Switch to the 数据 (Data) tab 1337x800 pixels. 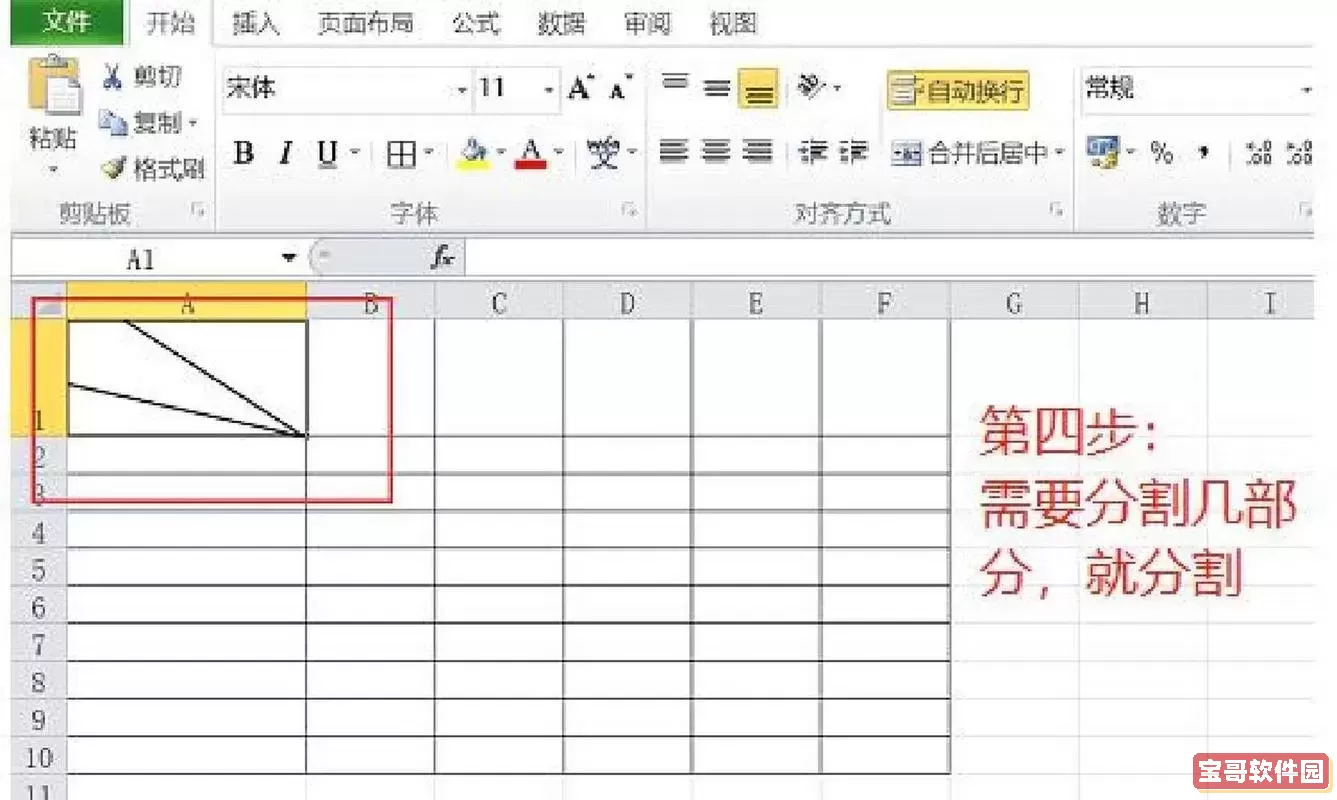(x=561, y=24)
